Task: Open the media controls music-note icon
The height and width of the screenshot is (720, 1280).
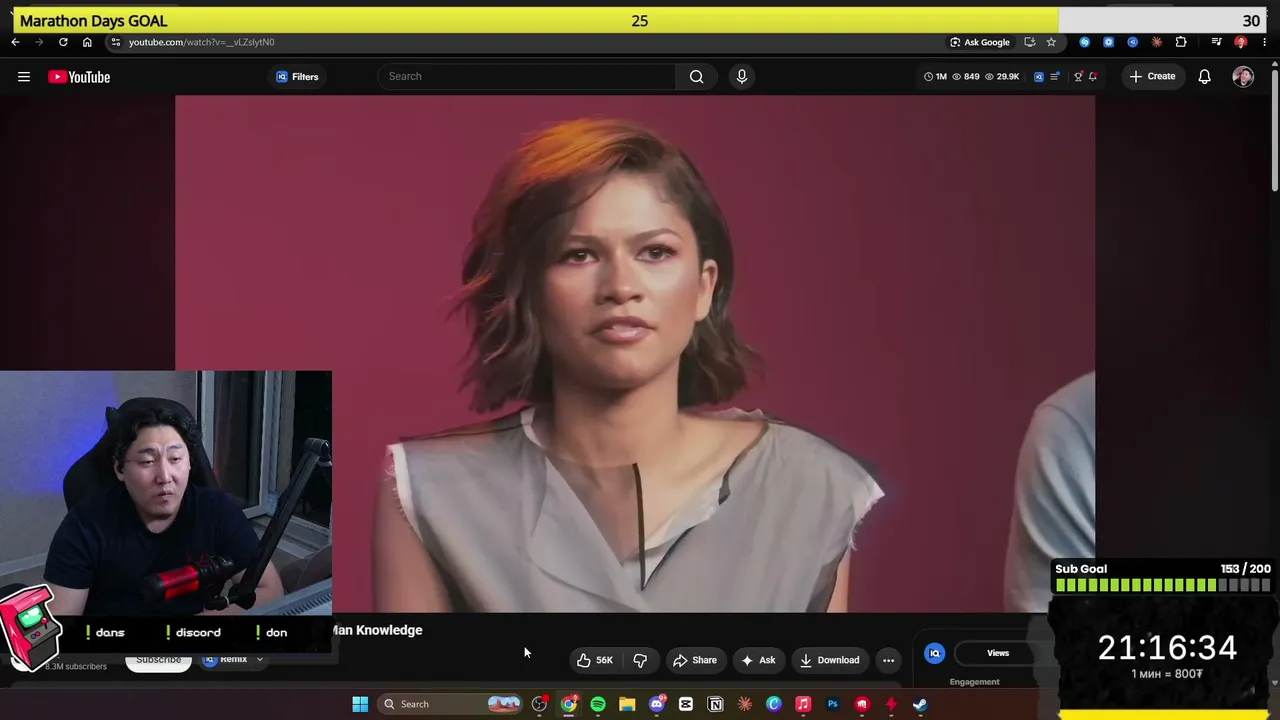Action: coord(1216,42)
